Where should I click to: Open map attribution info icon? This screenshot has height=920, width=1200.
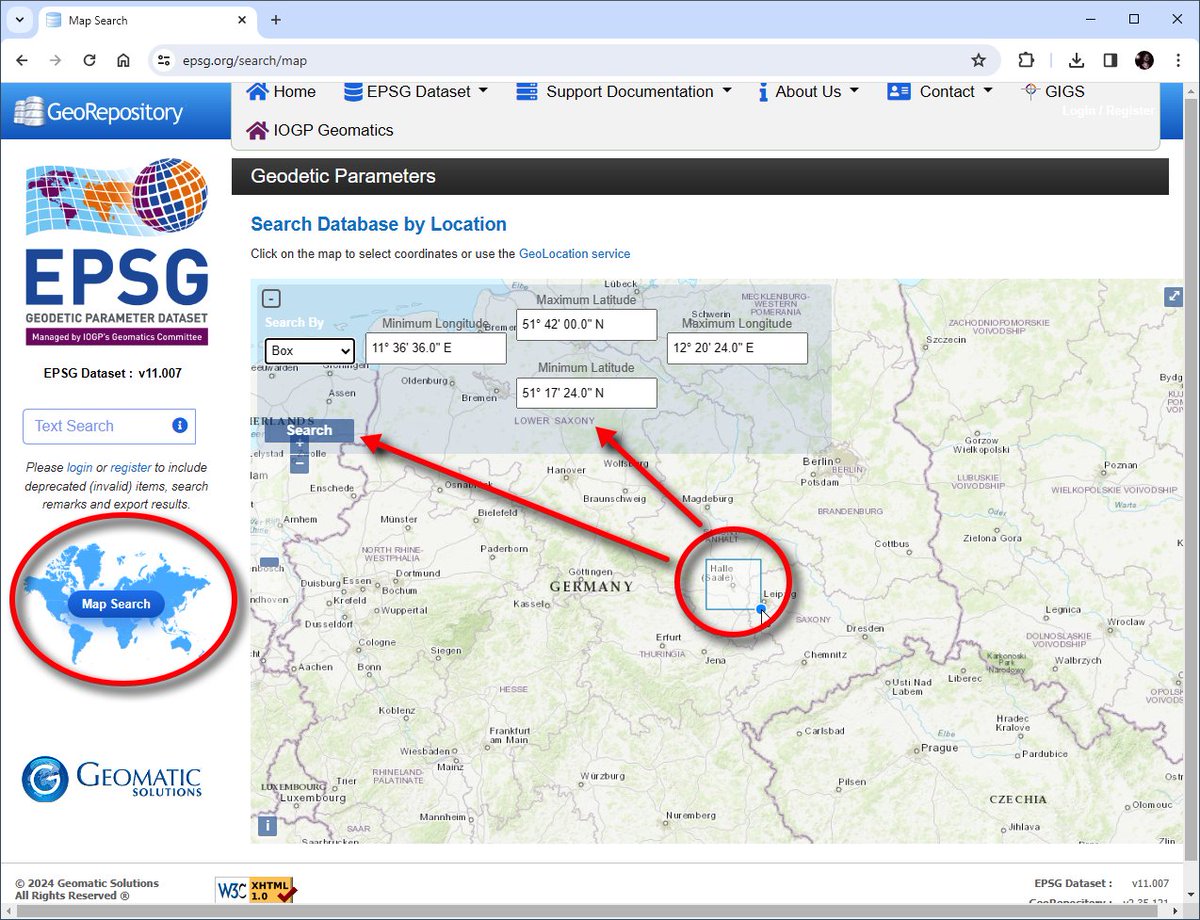[267, 826]
